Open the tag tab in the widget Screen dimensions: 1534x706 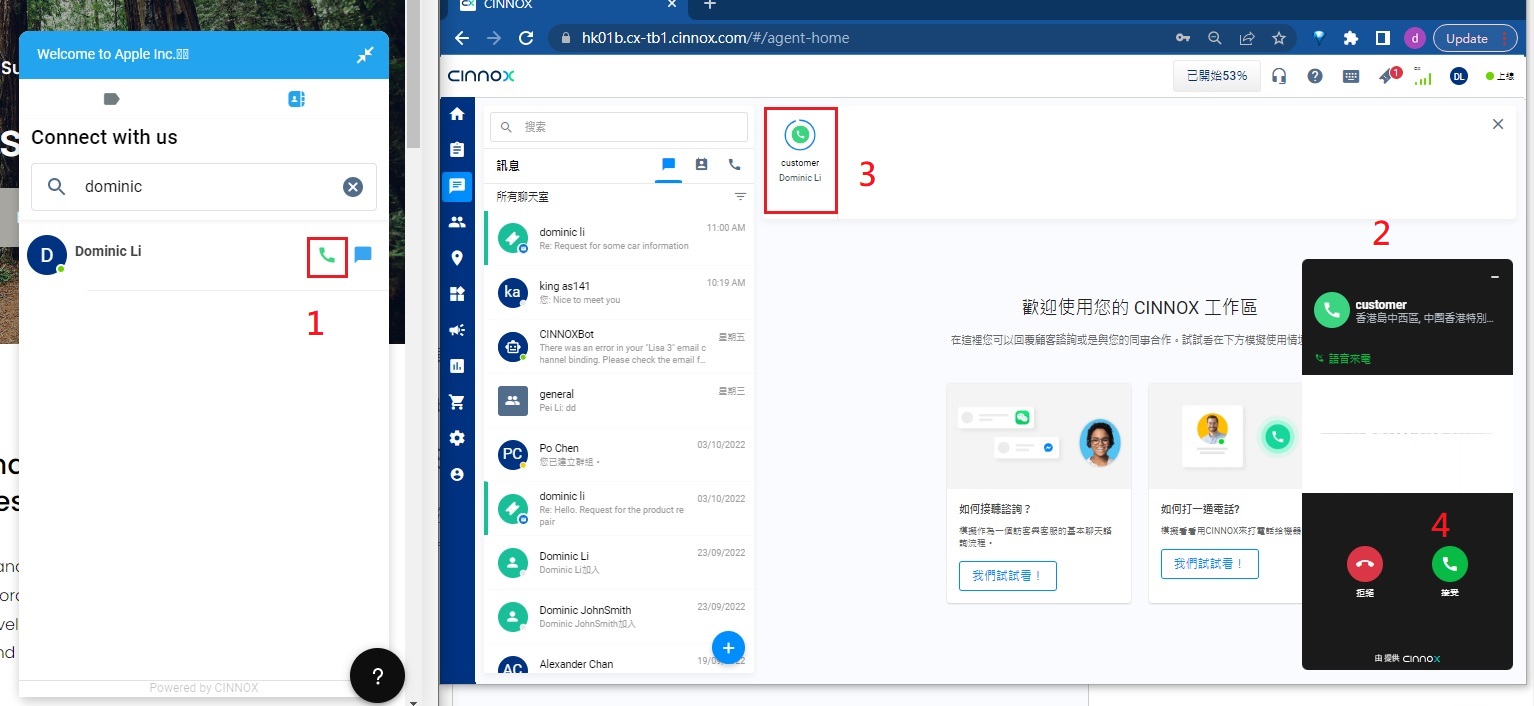pyautogui.click(x=112, y=99)
